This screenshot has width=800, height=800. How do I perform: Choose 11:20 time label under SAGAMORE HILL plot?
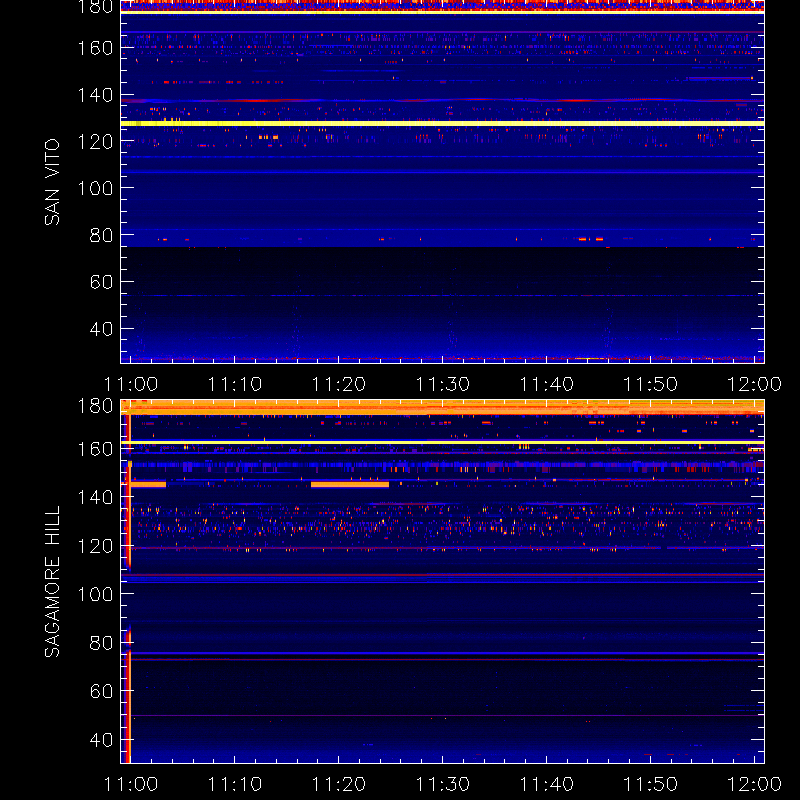[x=339, y=784]
